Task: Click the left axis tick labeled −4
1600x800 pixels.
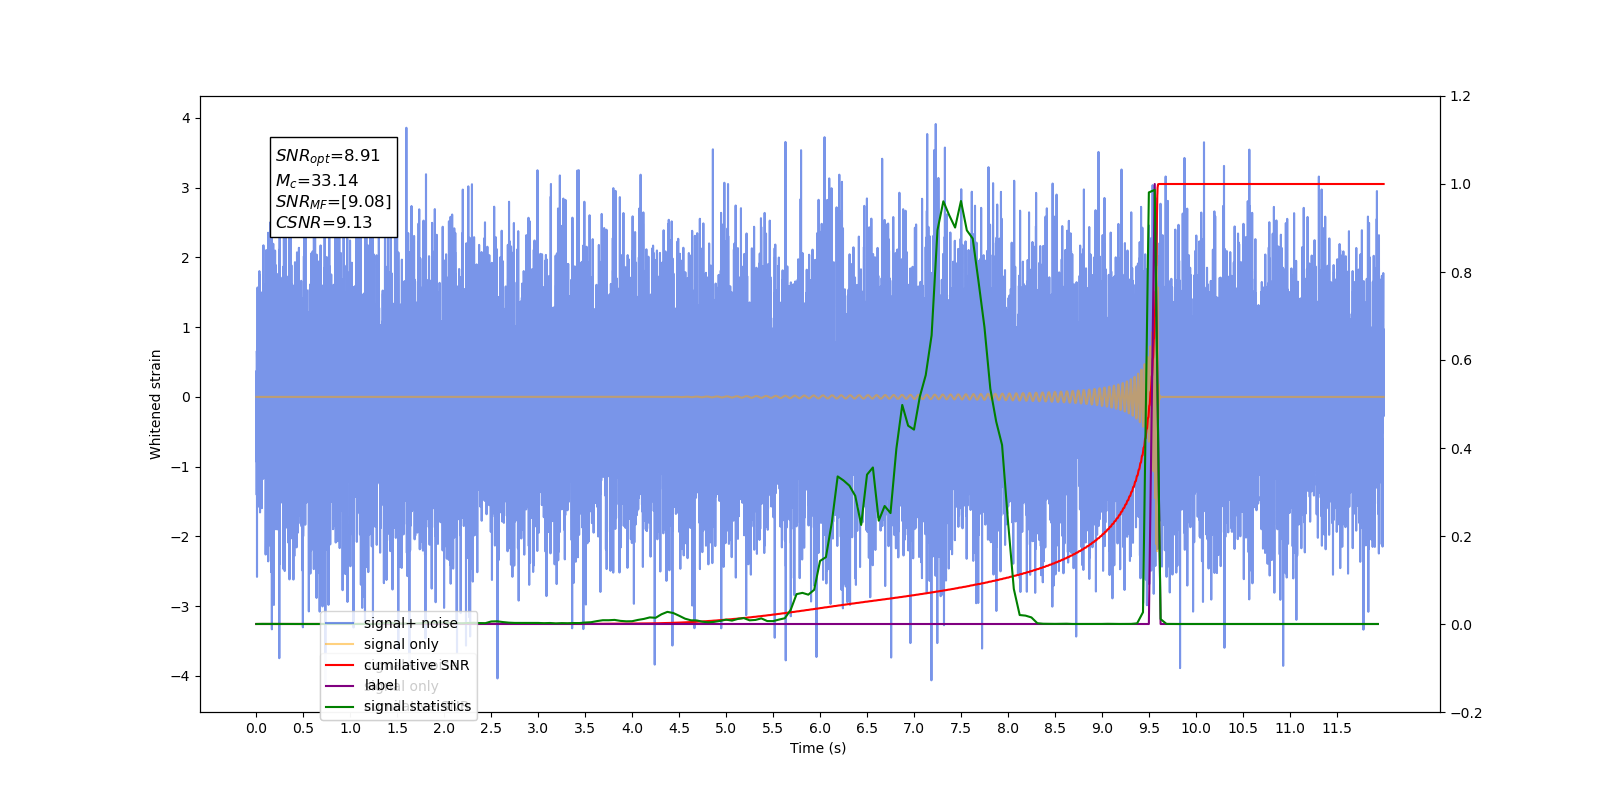Action: (181, 676)
